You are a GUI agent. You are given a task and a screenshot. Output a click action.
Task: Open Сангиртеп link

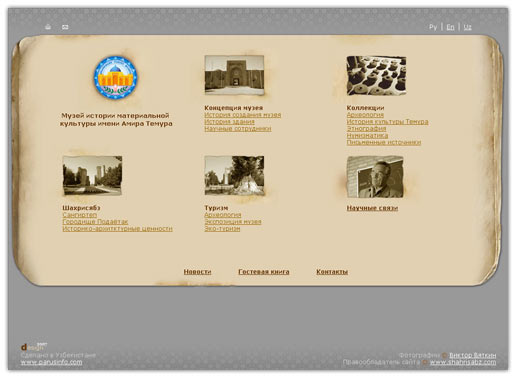80,215
